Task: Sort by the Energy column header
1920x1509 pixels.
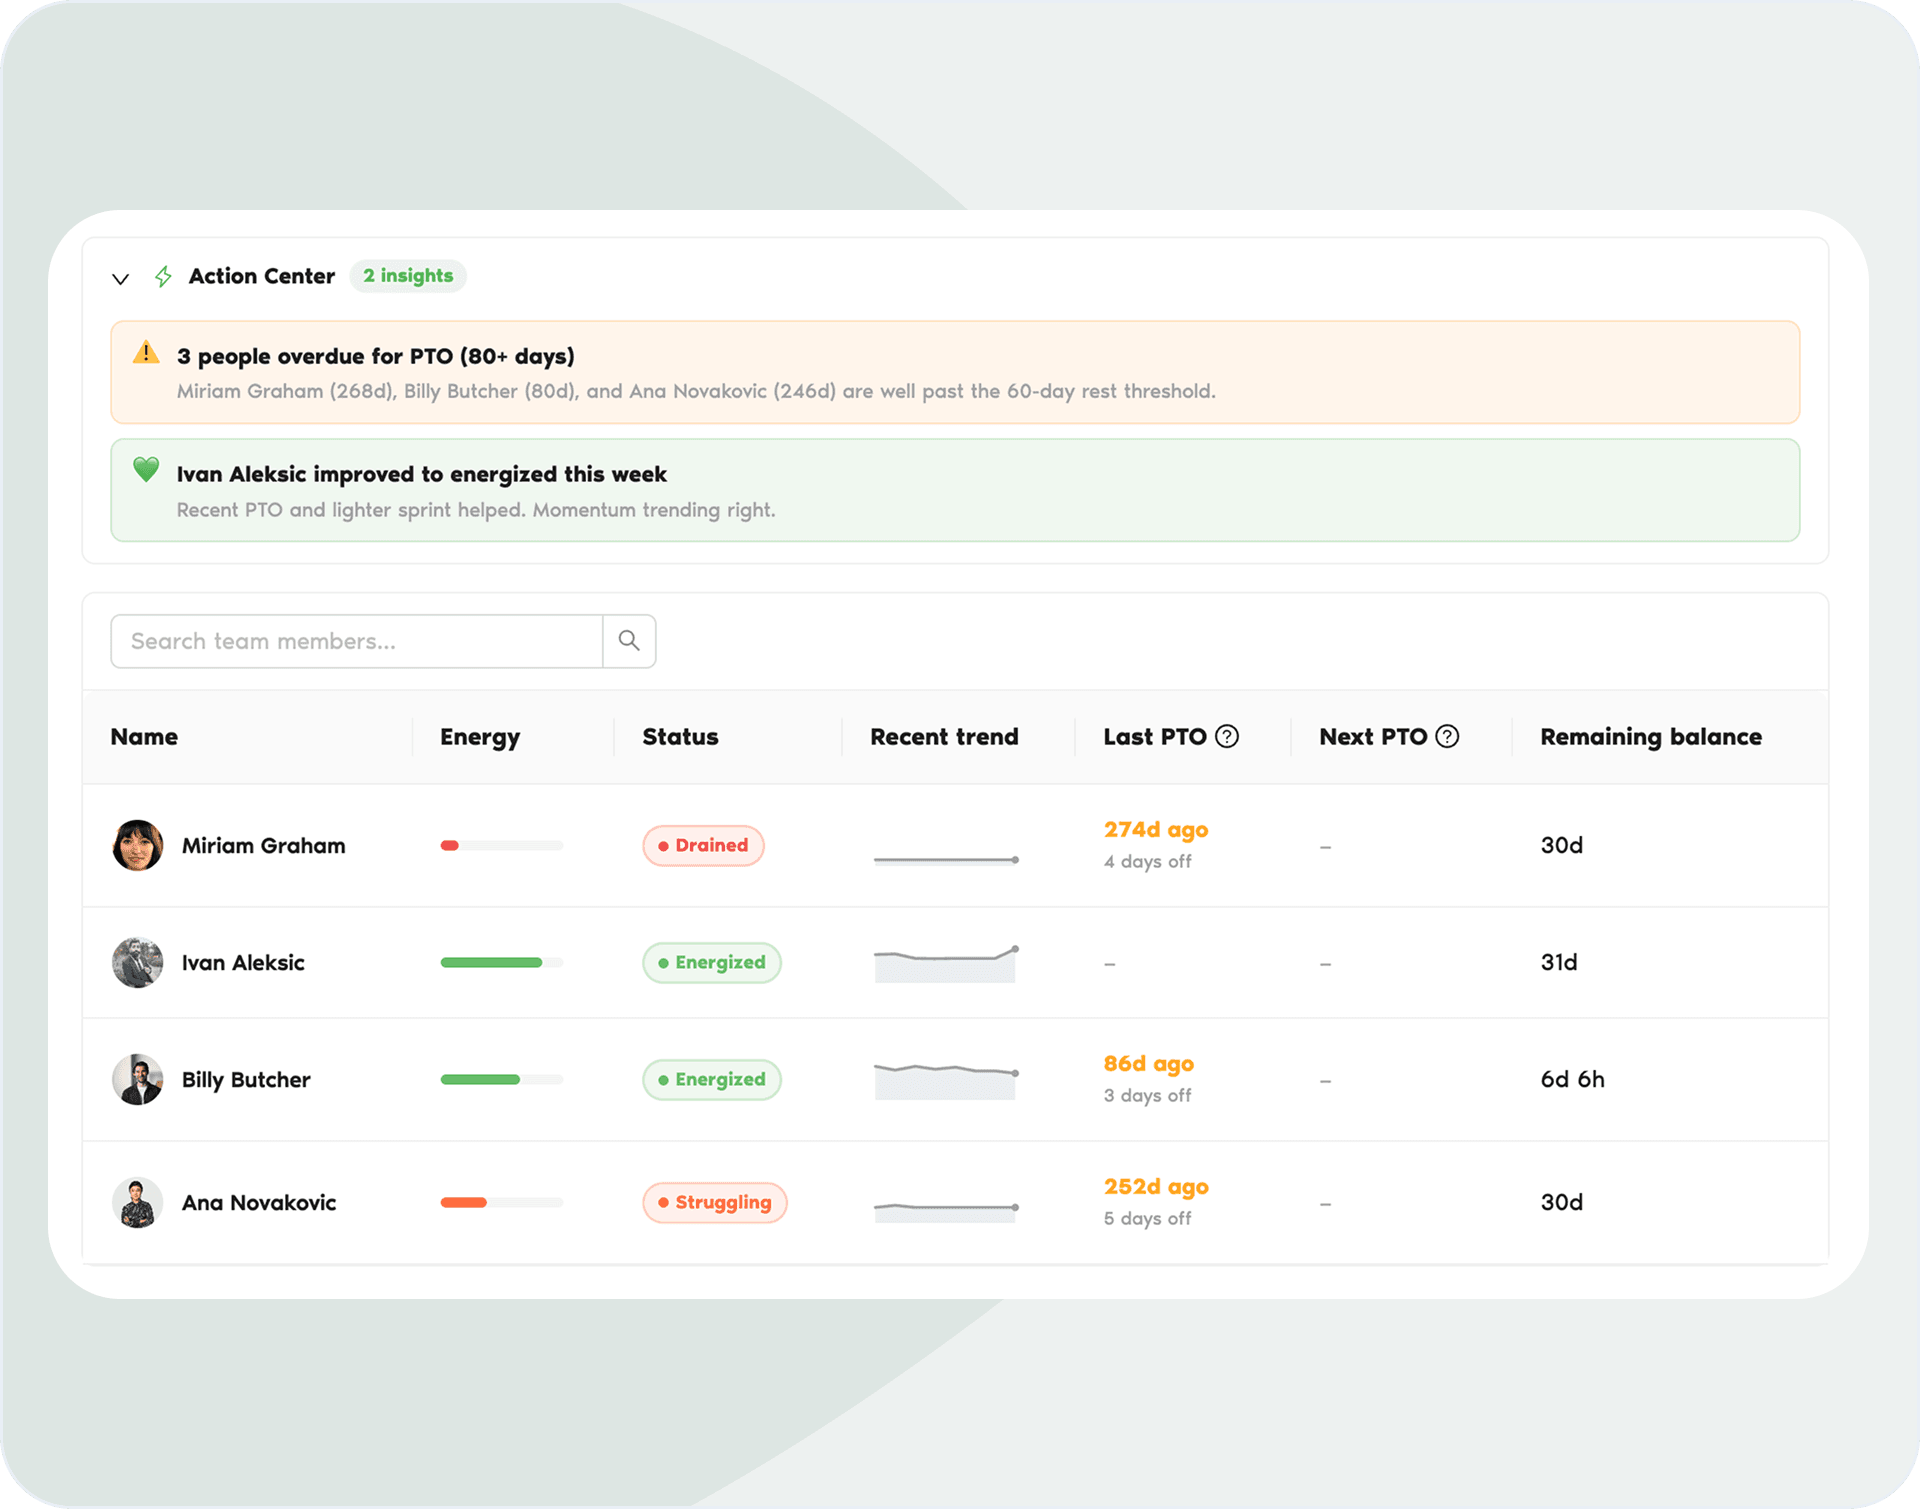Action: point(480,737)
